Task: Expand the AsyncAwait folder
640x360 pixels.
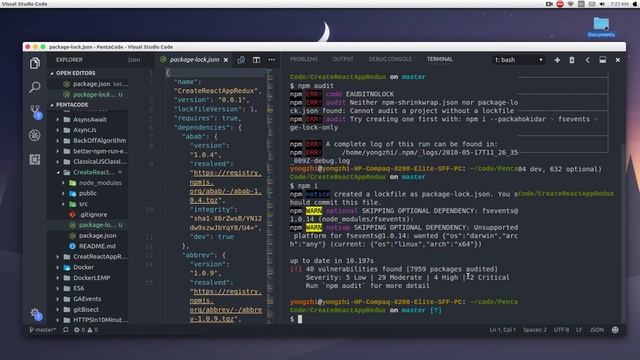Action: [x=90, y=120]
